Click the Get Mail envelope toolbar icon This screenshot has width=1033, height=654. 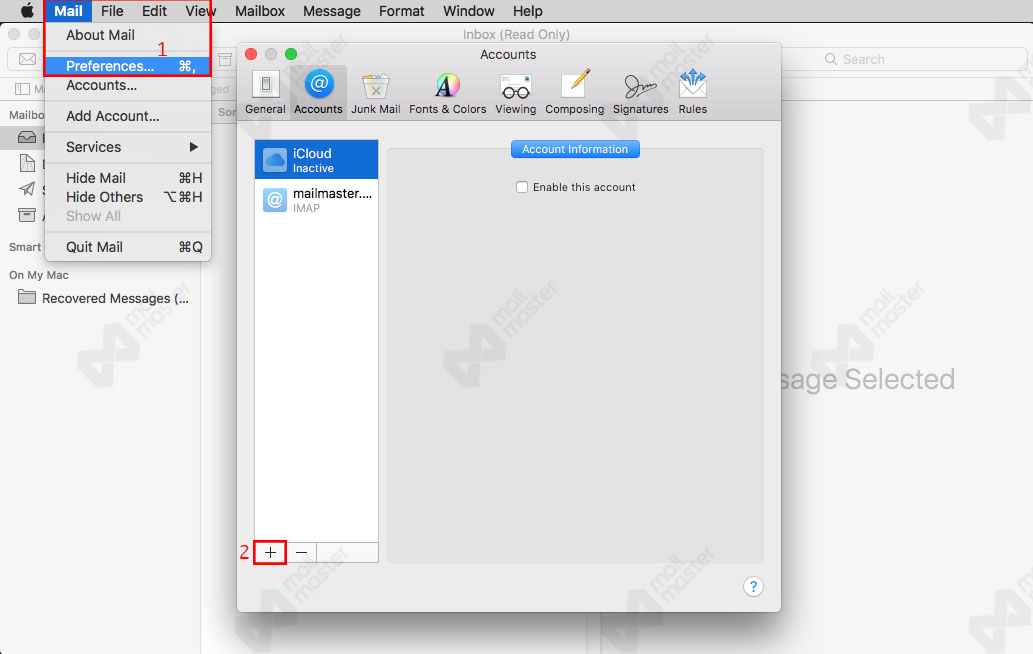coord(27,59)
